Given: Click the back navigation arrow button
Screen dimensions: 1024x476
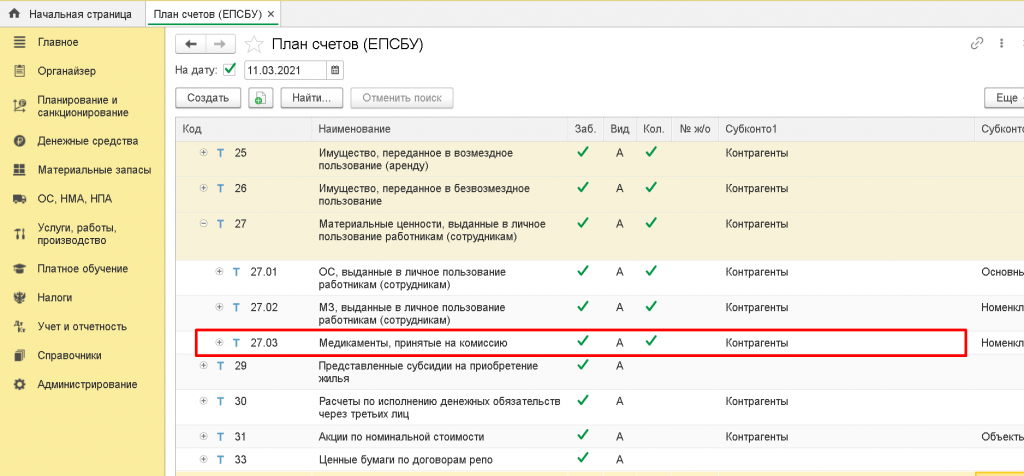Looking at the screenshot, I should 190,44.
